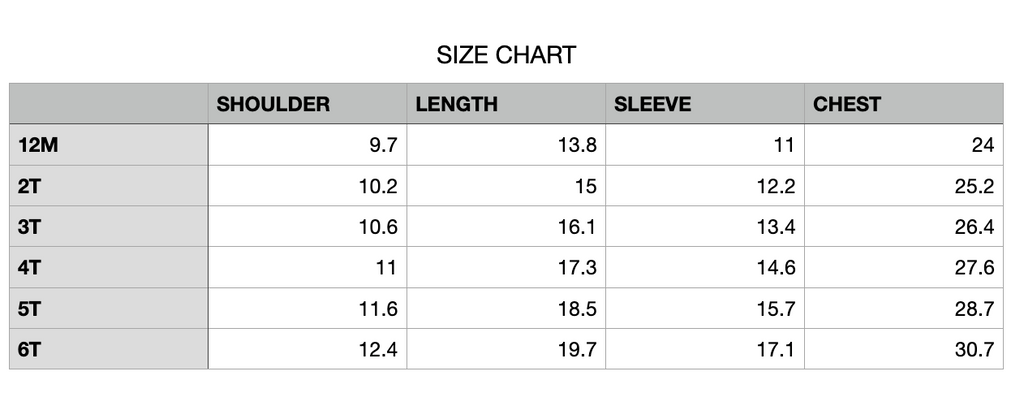1024x393 pixels.
Task: Select the 2T row label
Action: pyautogui.click(x=108, y=186)
